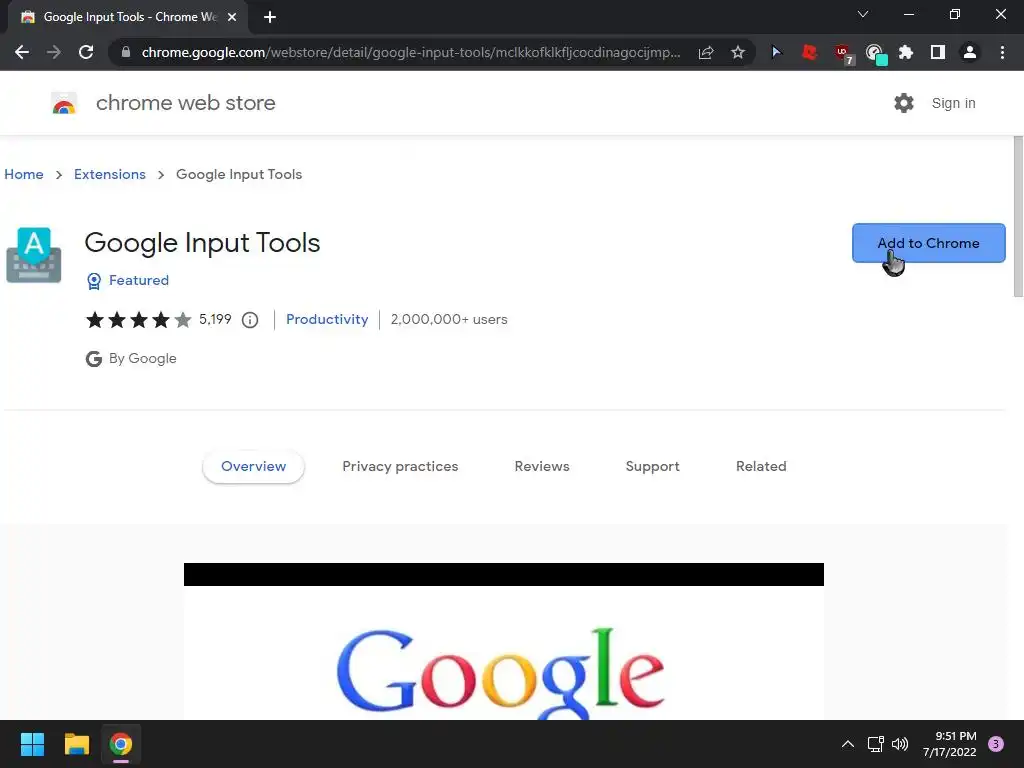This screenshot has height=768, width=1024.
Task: Open web store settings gear
Action: tap(904, 103)
